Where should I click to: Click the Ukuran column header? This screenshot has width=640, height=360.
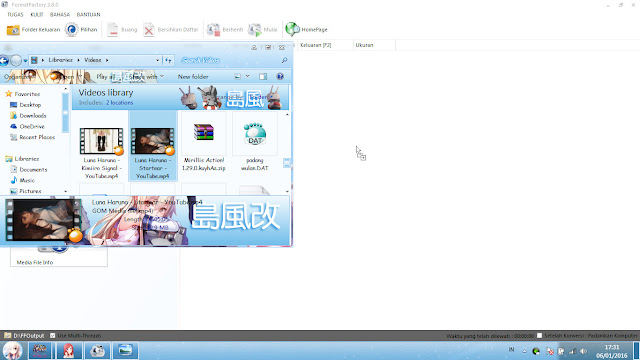click(374, 45)
